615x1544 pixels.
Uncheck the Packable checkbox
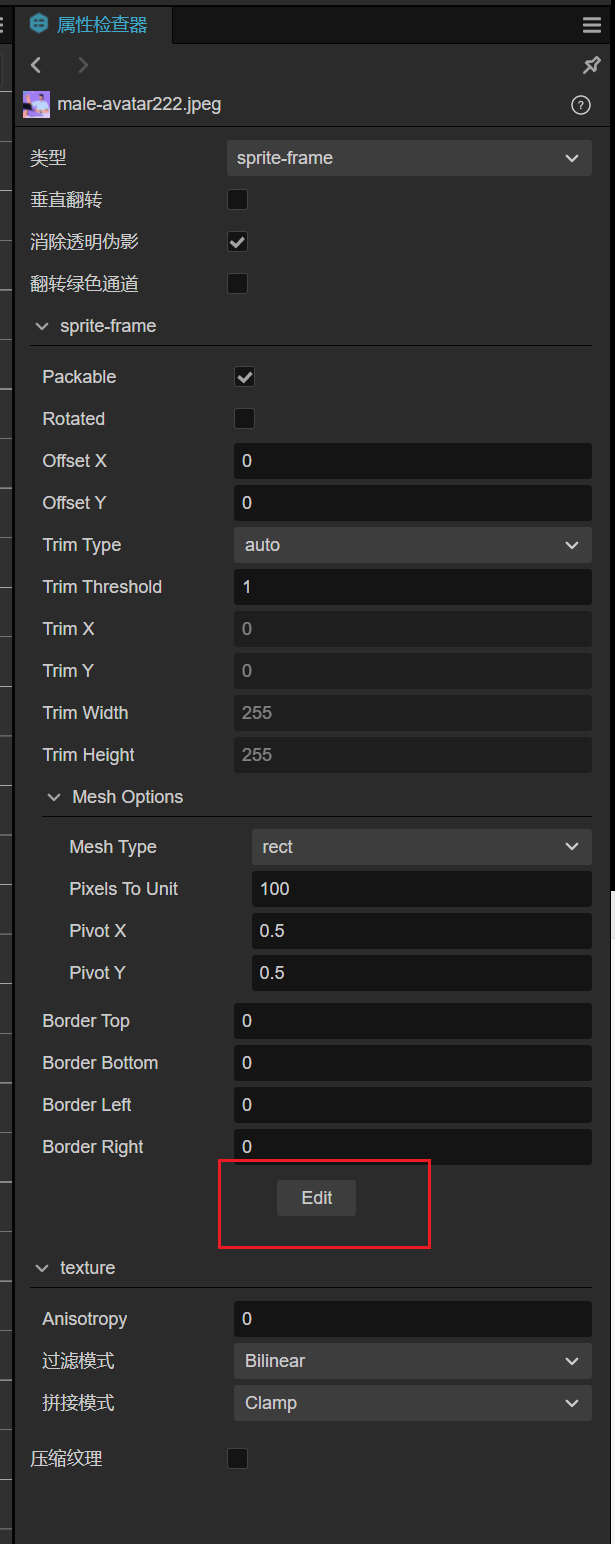(244, 377)
